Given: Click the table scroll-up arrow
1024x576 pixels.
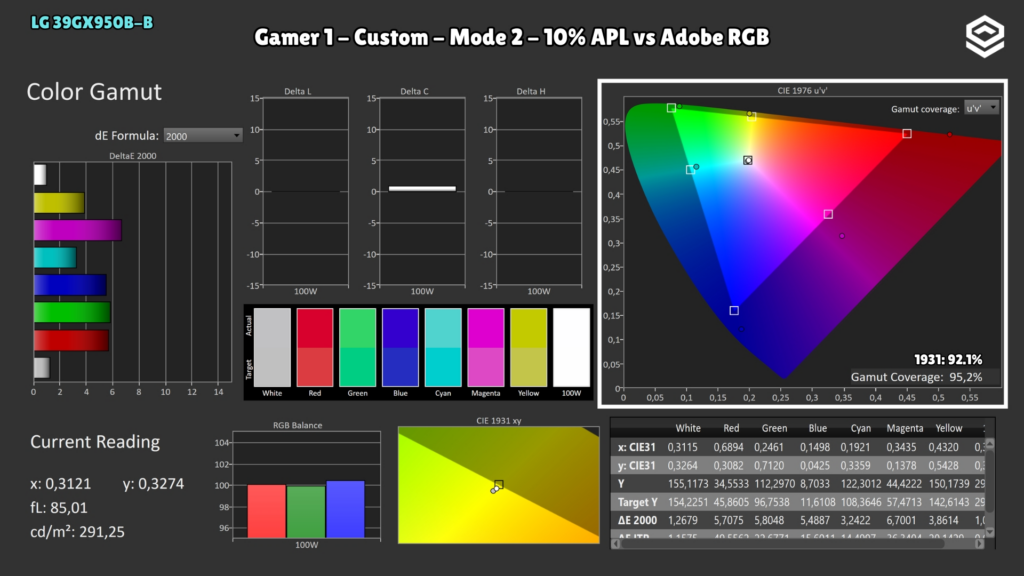Looking at the screenshot, I should [x=990, y=443].
